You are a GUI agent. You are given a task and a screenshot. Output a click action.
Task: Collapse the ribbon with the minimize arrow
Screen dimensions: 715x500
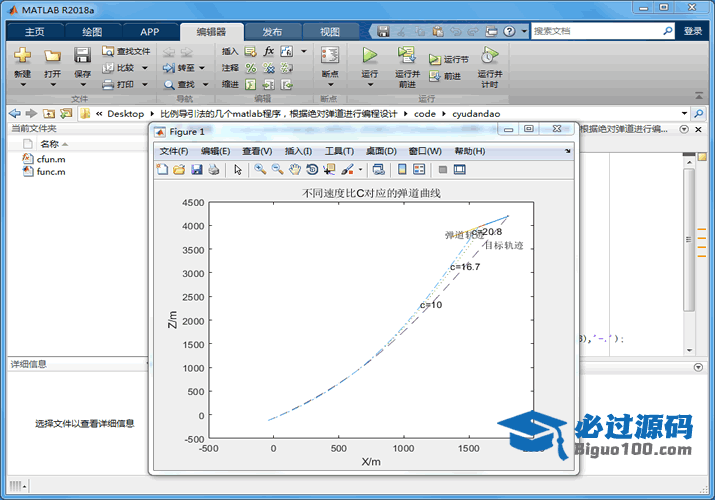699,96
